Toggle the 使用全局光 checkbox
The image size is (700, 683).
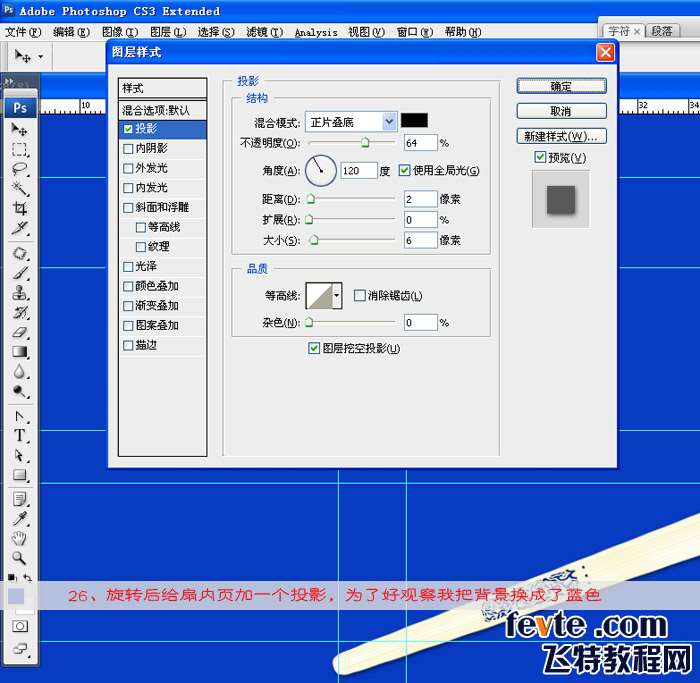click(405, 170)
